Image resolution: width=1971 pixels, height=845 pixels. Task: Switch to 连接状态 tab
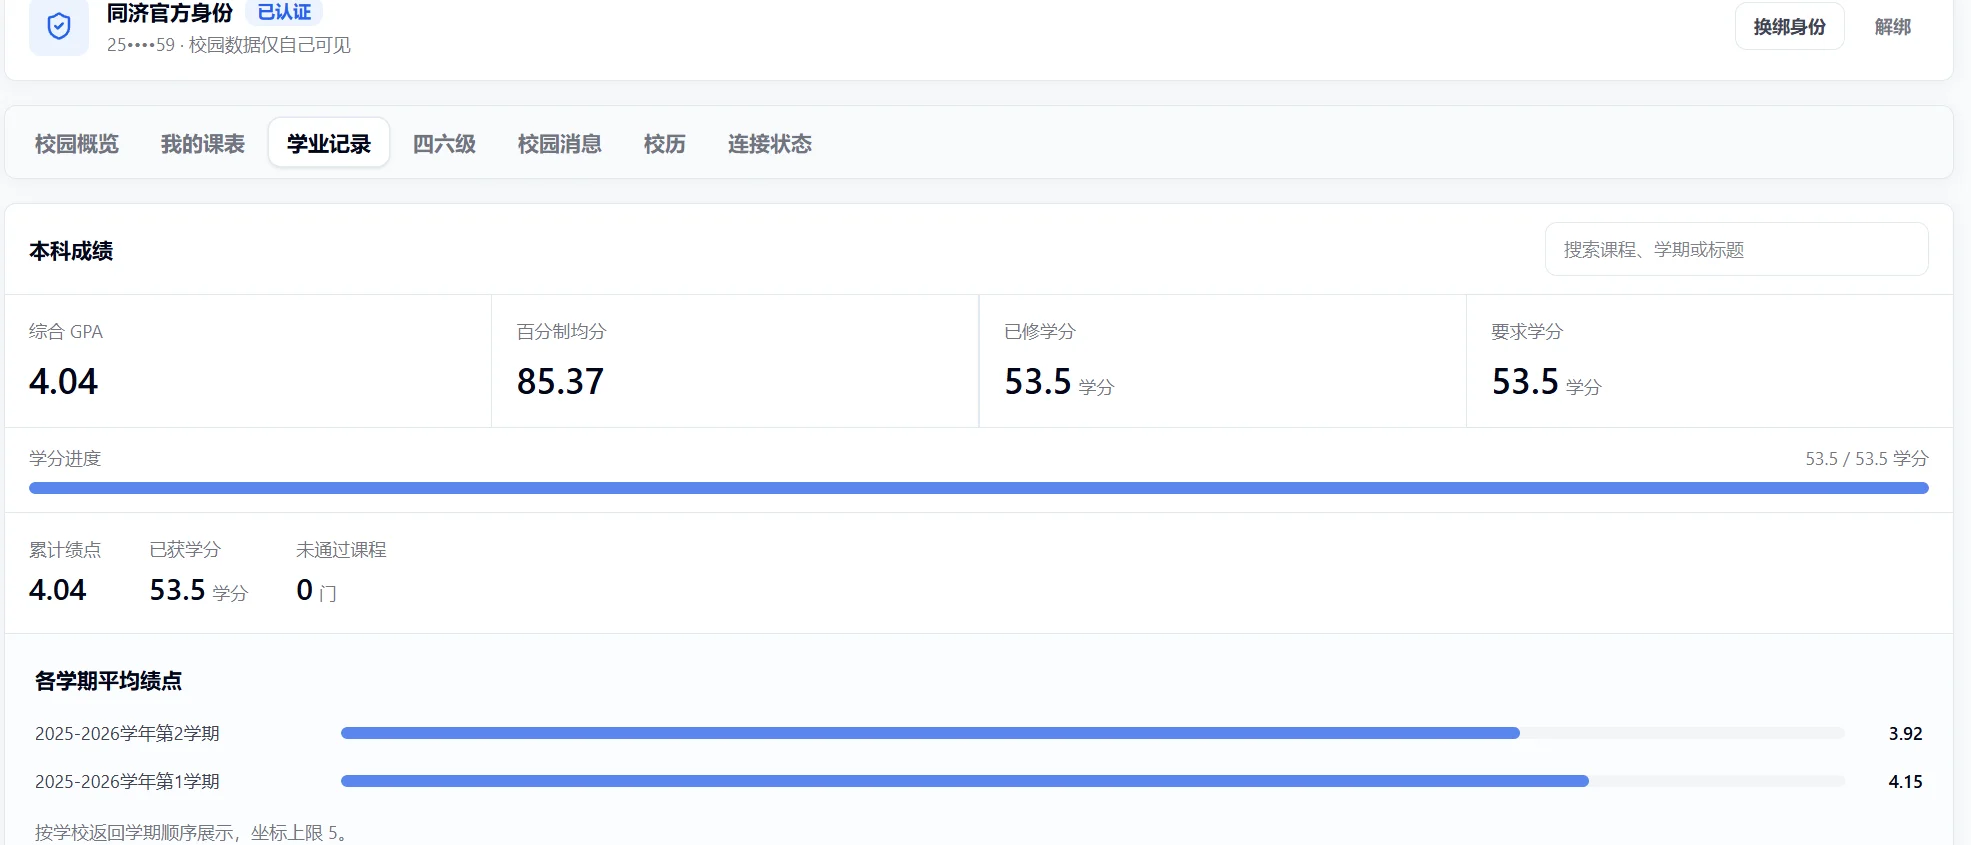(770, 144)
